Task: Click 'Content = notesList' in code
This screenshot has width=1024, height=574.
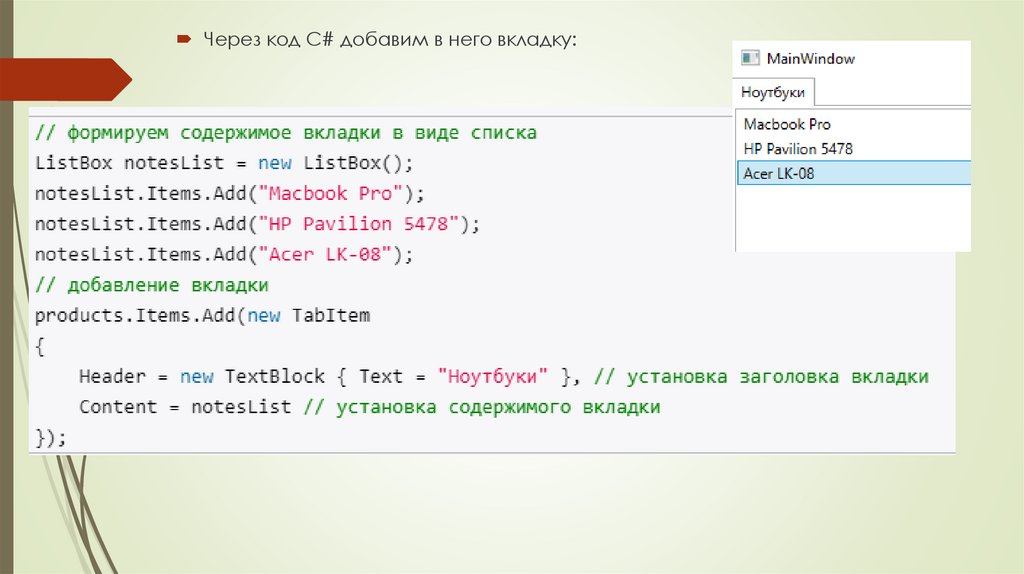Action: [x=185, y=407]
